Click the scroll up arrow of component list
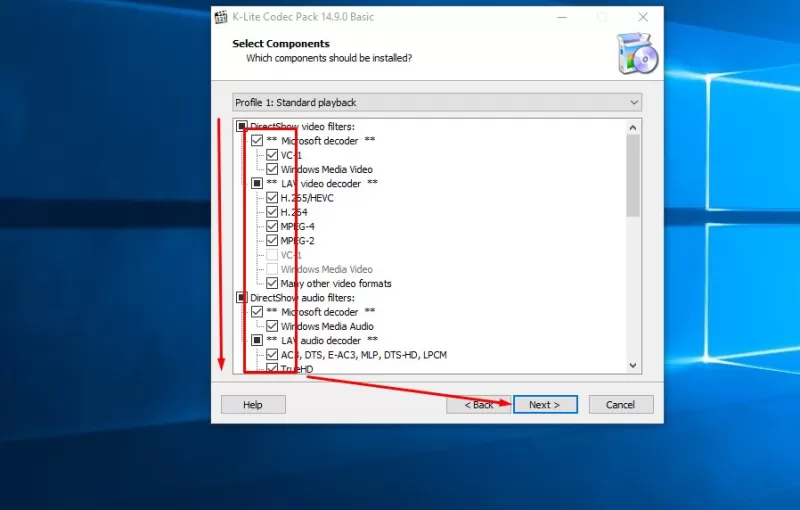Viewport: 800px width, 510px height. pyautogui.click(x=633, y=128)
